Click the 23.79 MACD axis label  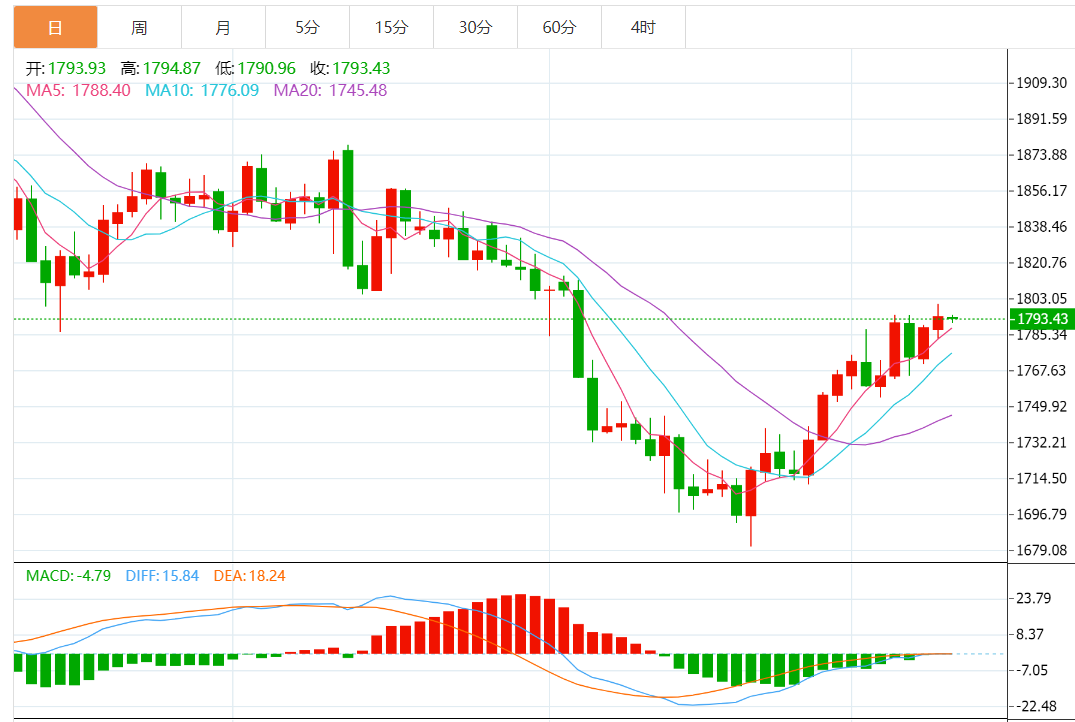click(x=1033, y=599)
